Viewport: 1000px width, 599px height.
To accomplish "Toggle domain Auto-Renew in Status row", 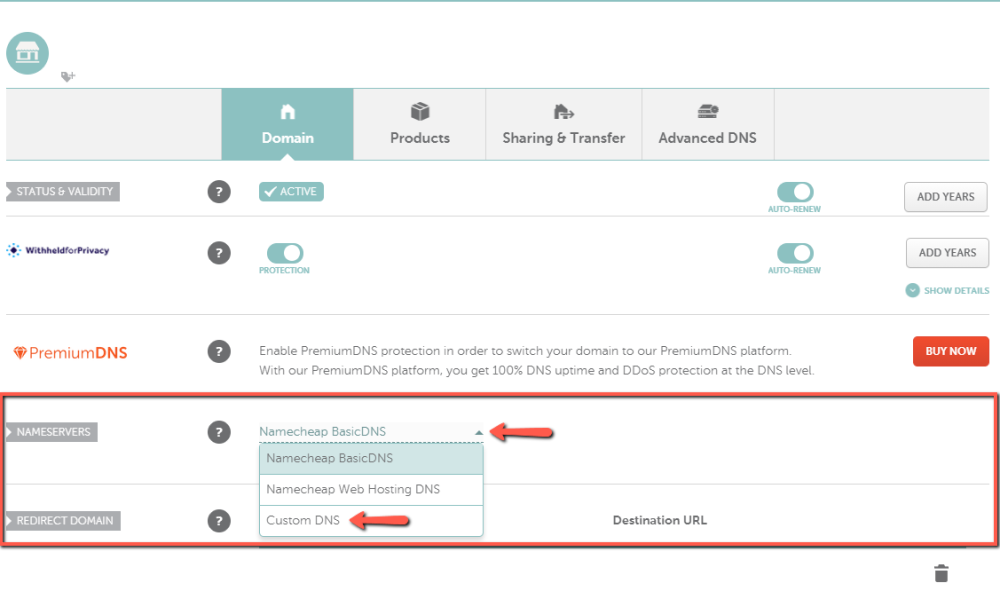I will (x=795, y=192).
